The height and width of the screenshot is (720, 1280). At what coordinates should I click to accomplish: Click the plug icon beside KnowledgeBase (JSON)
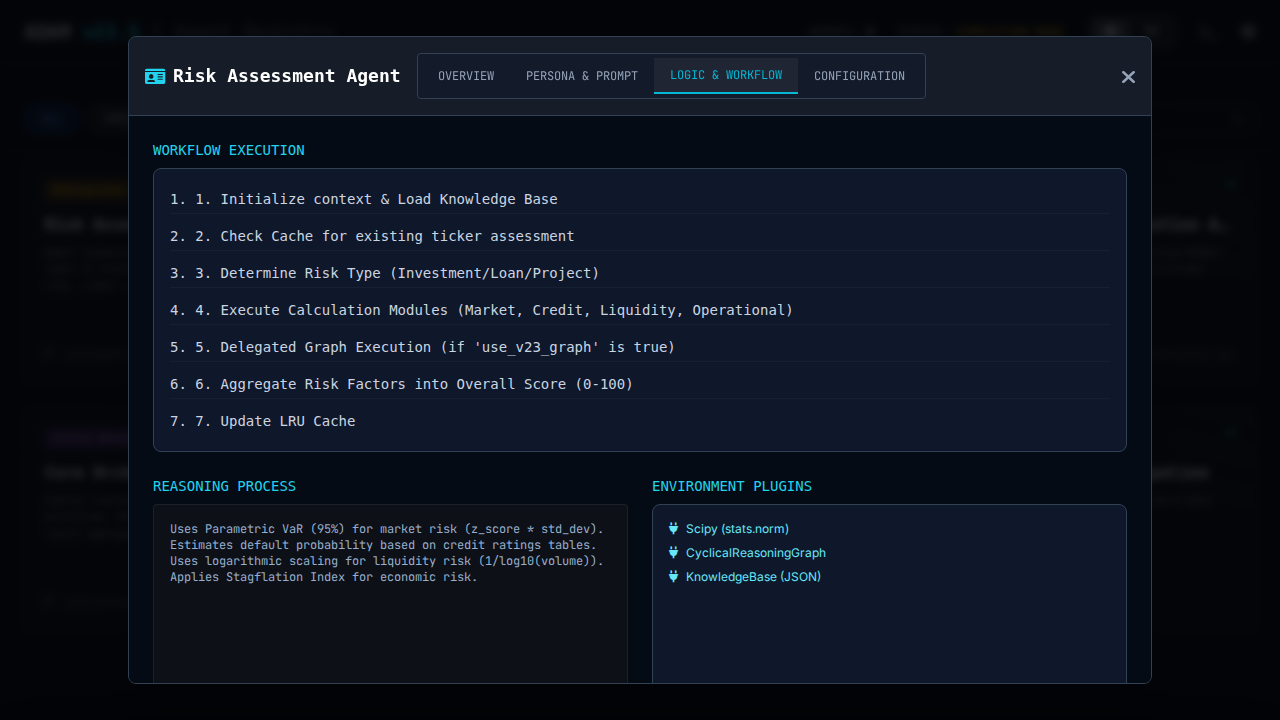tap(673, 577)
